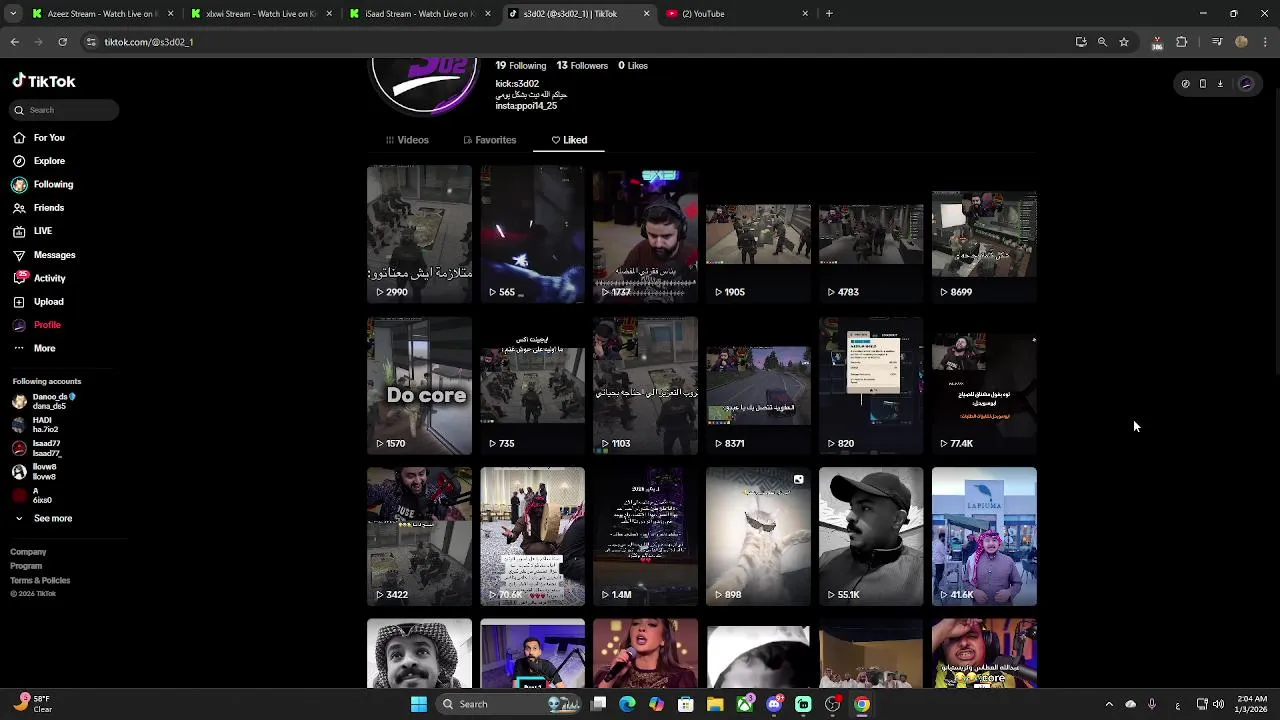
Task: Open the media control icon in Chrome toolbar
Action: 1217,42
